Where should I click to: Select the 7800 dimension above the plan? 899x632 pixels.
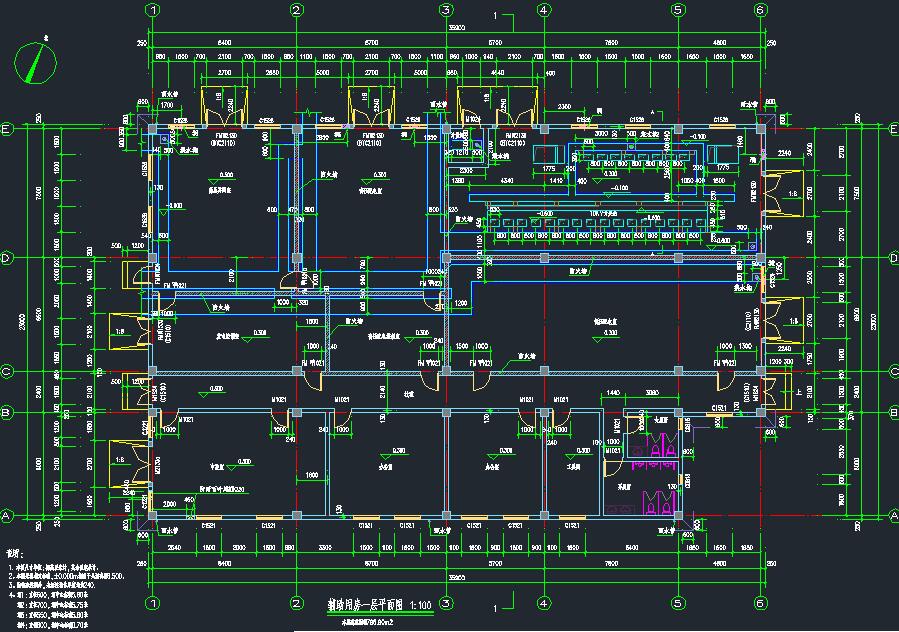(611, 42)
